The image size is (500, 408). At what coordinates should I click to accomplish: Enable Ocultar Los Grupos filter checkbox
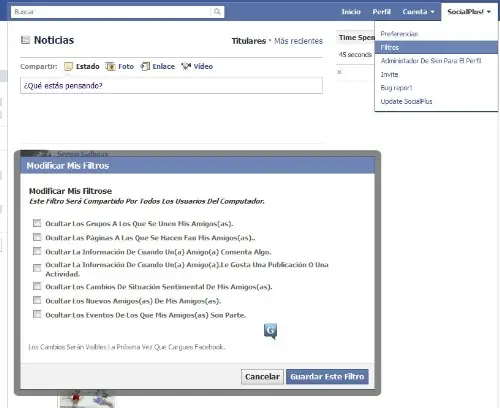(x=37, y=223)
